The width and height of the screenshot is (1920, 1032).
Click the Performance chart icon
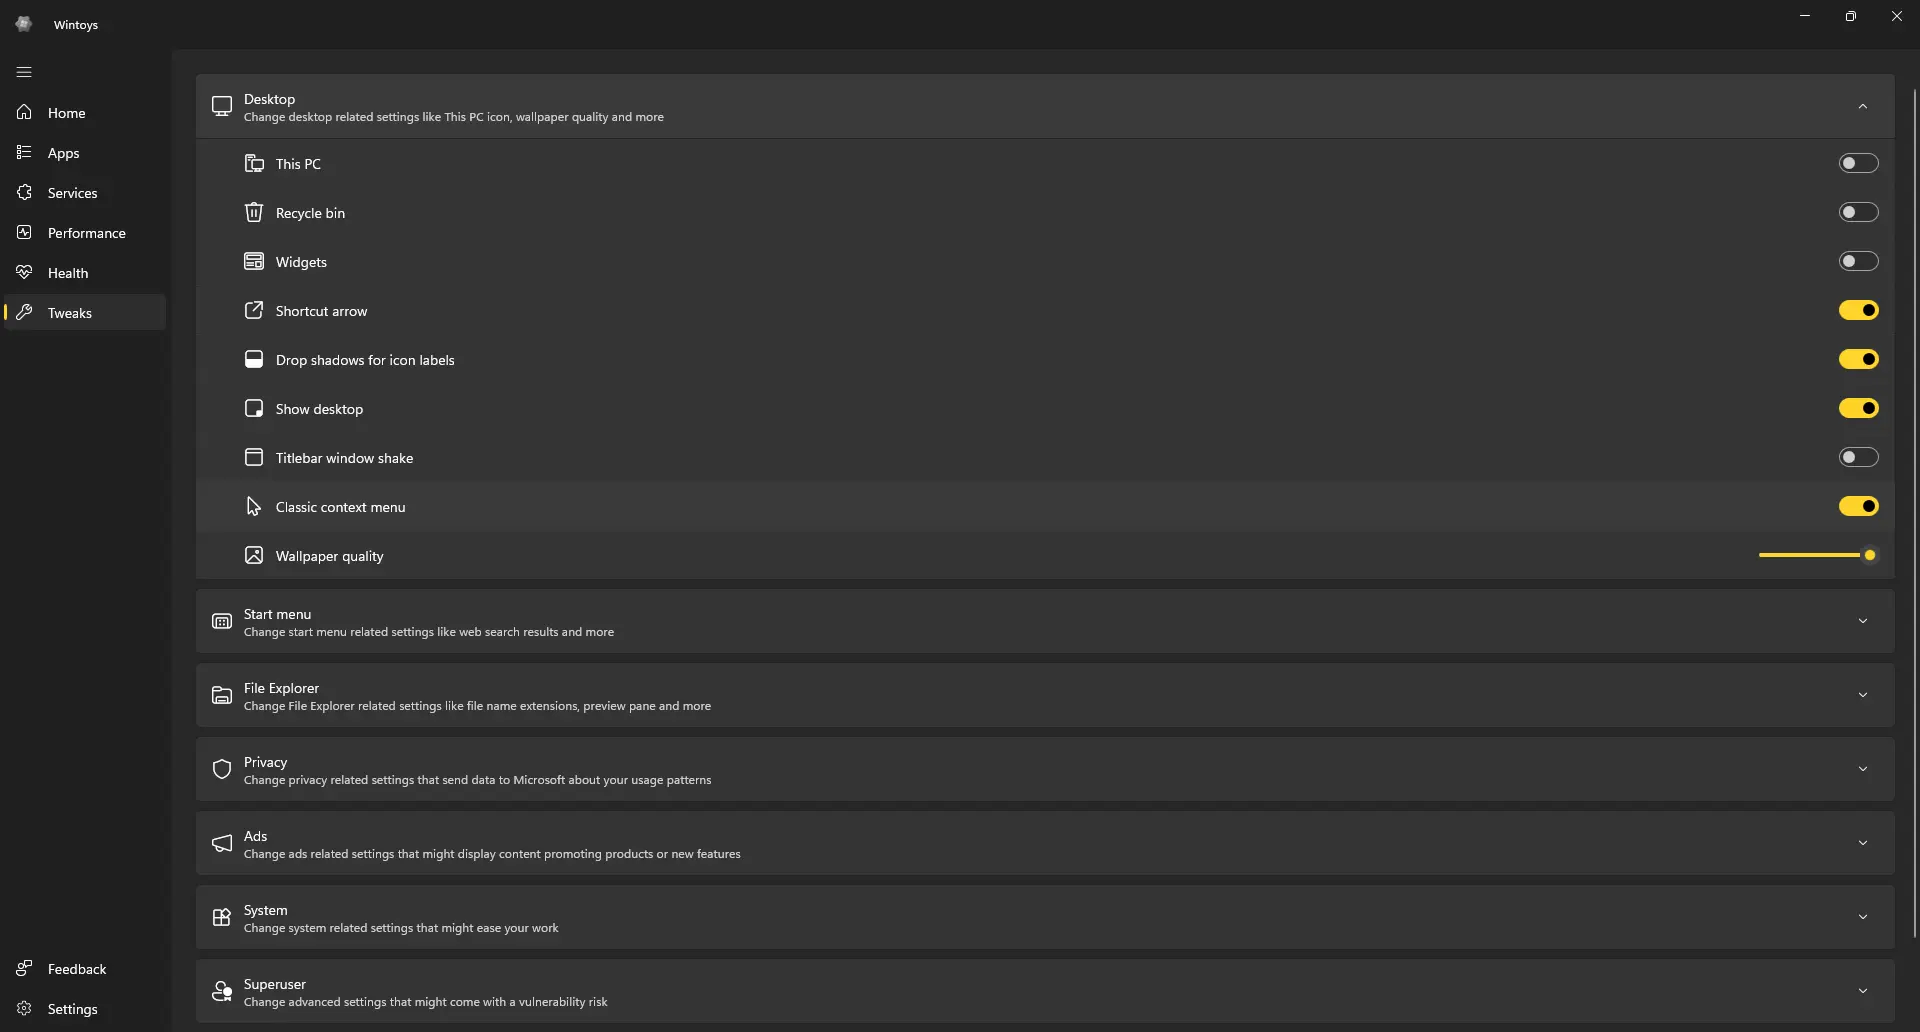24,232
